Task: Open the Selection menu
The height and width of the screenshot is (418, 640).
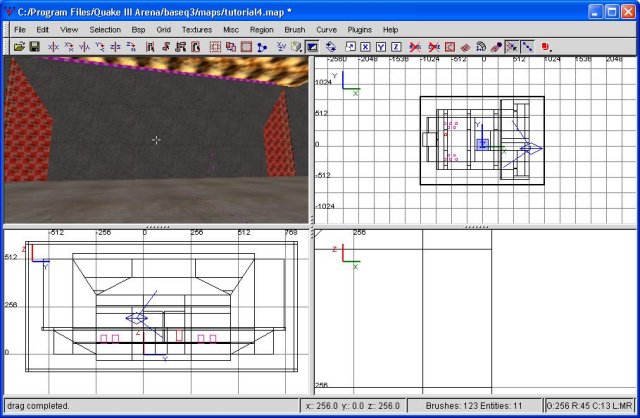Action: (105, 30)
